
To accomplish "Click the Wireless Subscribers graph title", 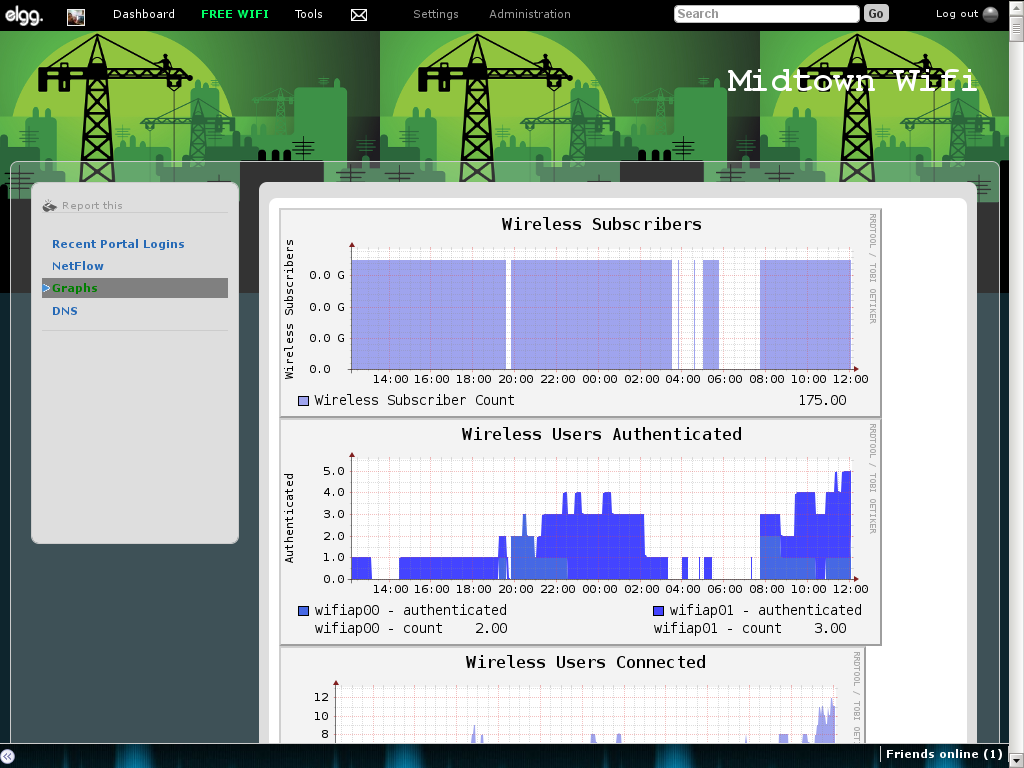I will pyautogui.click(x=601, y=225).
